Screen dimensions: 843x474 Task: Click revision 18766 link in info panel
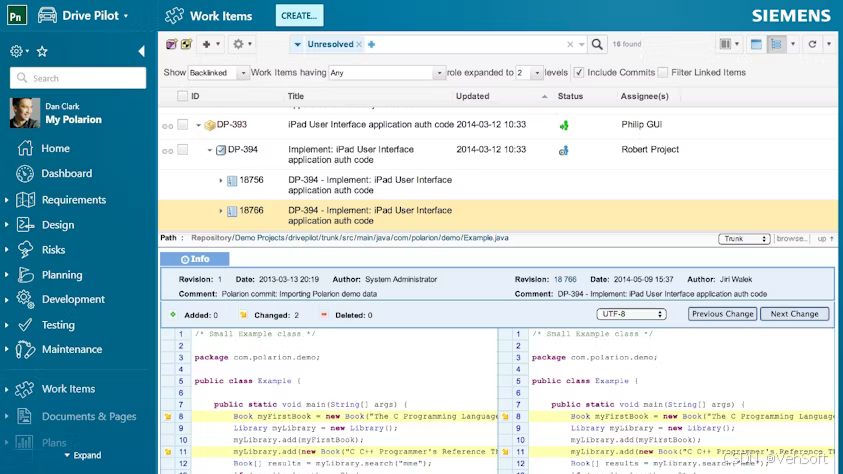(565, 279)
